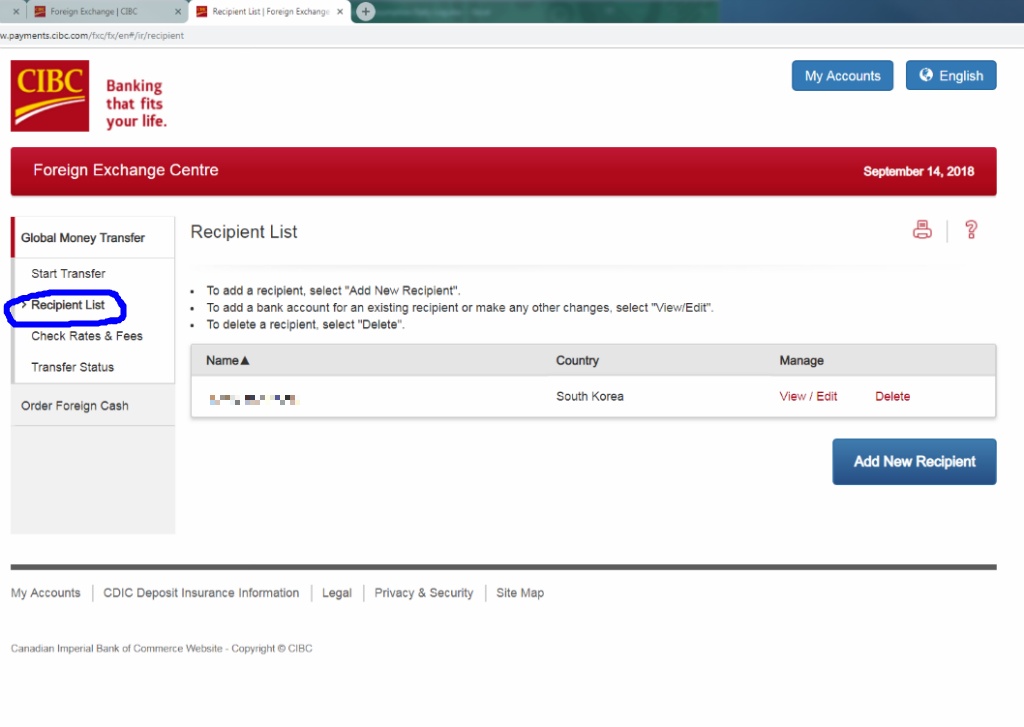Click the copyright notice text
Viewport: 1024px width, 727px height.
coord(161,649)
